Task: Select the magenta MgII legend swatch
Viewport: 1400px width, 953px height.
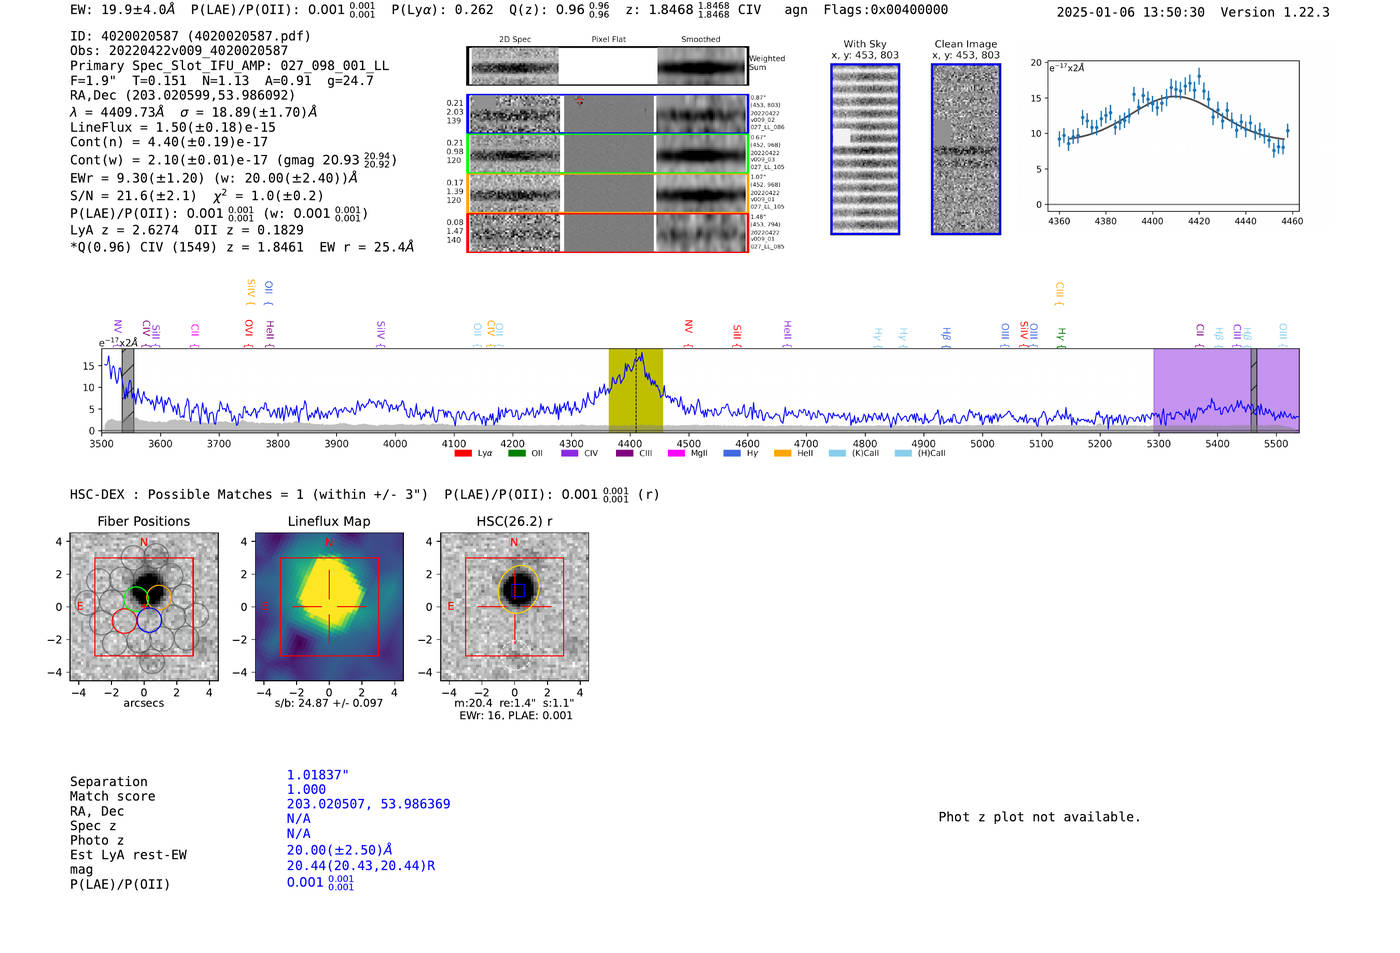Action: (676, 453)
